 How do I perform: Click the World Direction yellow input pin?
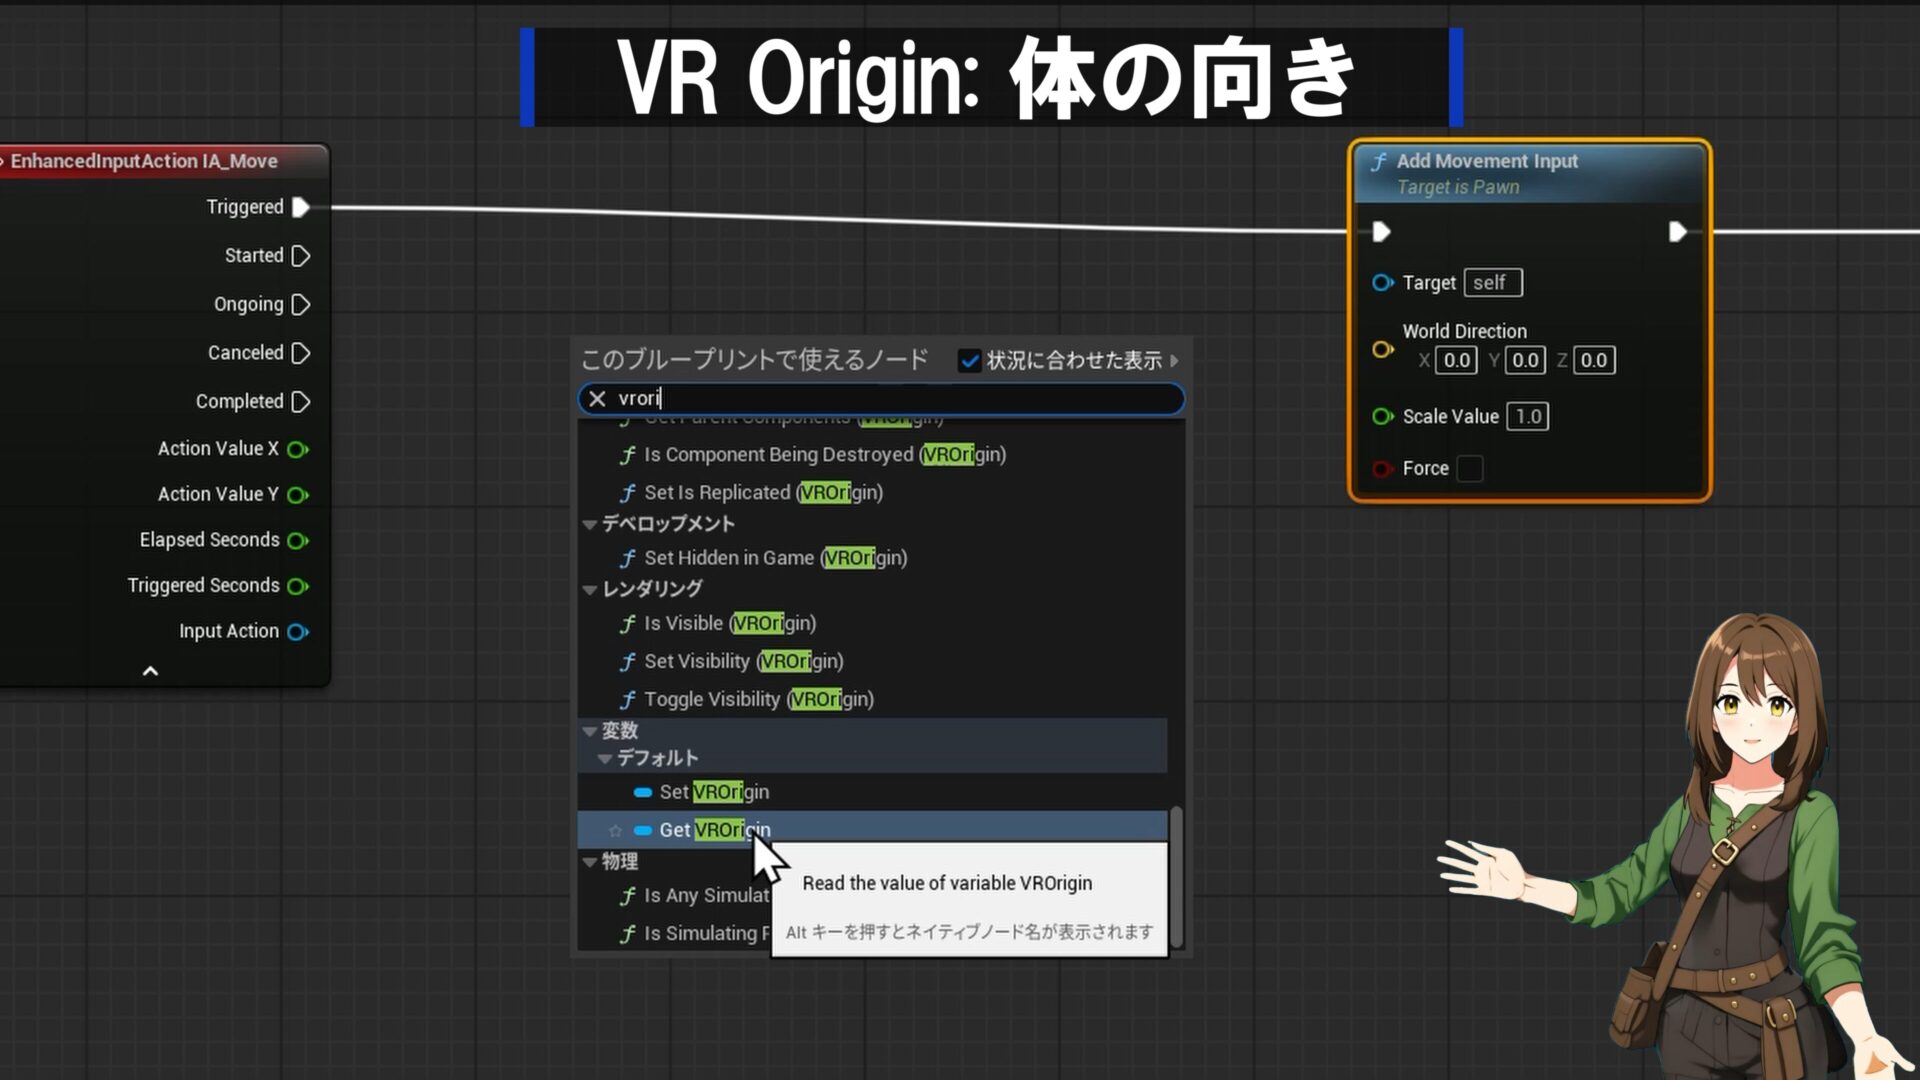coord(1382,349)
